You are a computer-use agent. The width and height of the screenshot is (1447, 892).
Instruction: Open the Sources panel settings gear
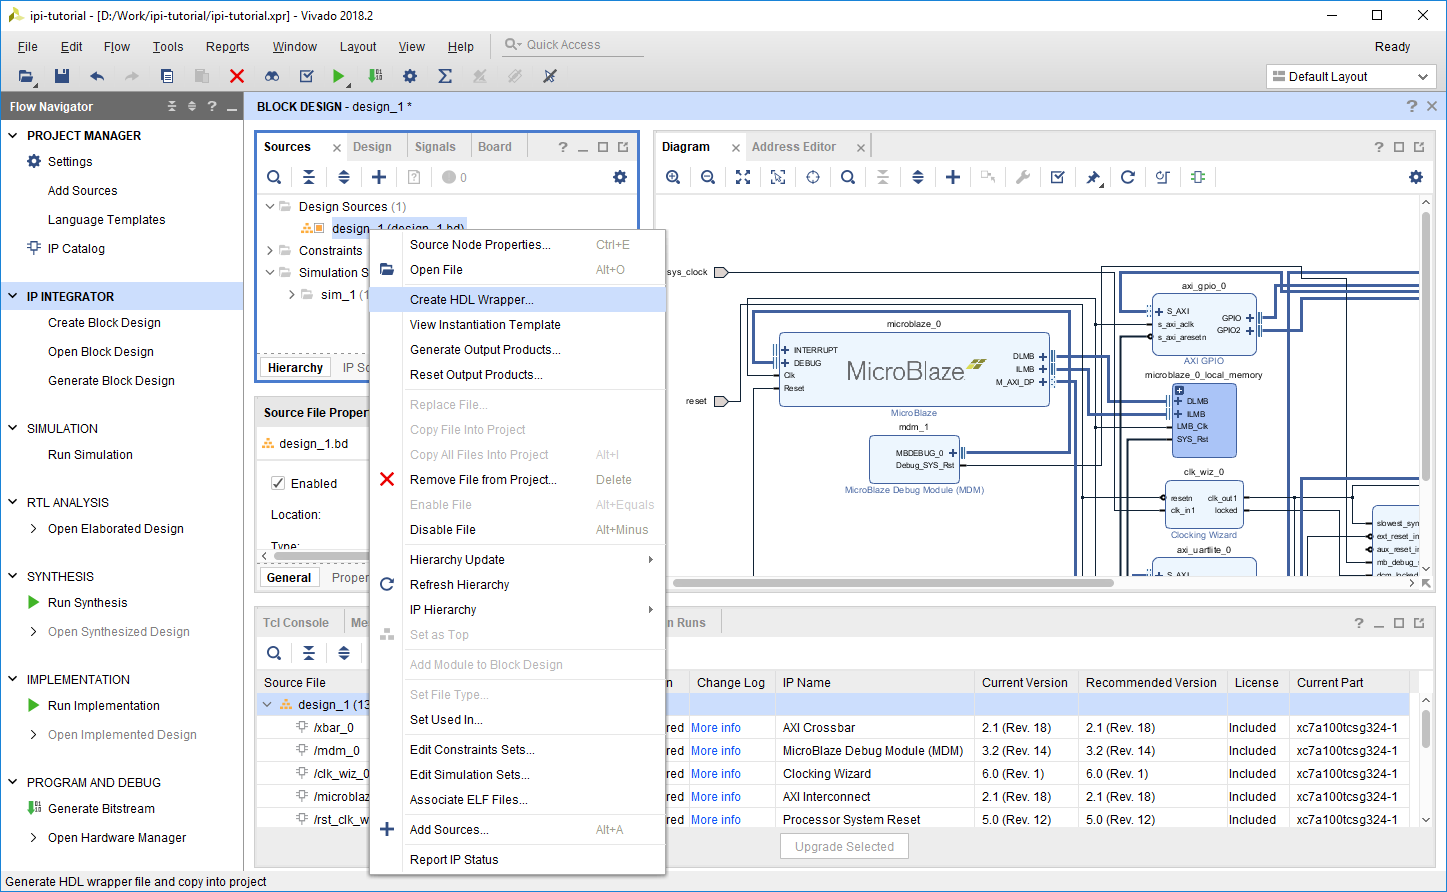(620, 177)
